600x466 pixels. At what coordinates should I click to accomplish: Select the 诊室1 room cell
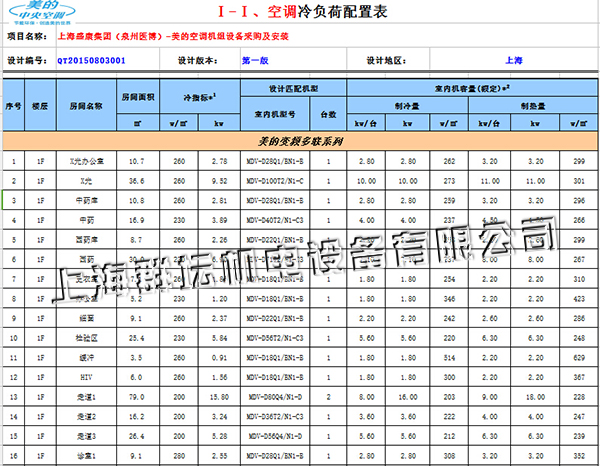(86, 456)
